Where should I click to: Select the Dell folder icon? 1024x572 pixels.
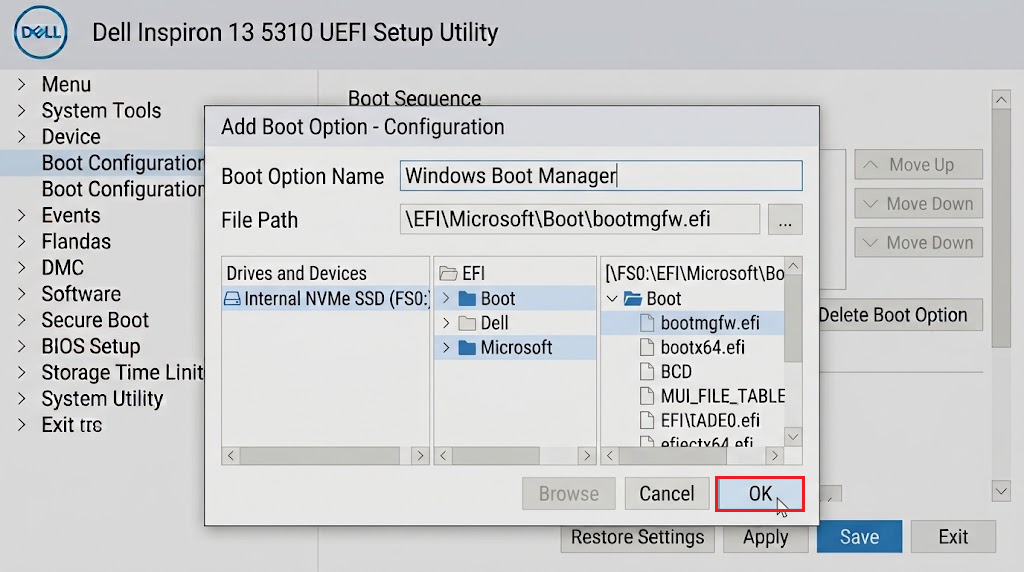[467, 323]
